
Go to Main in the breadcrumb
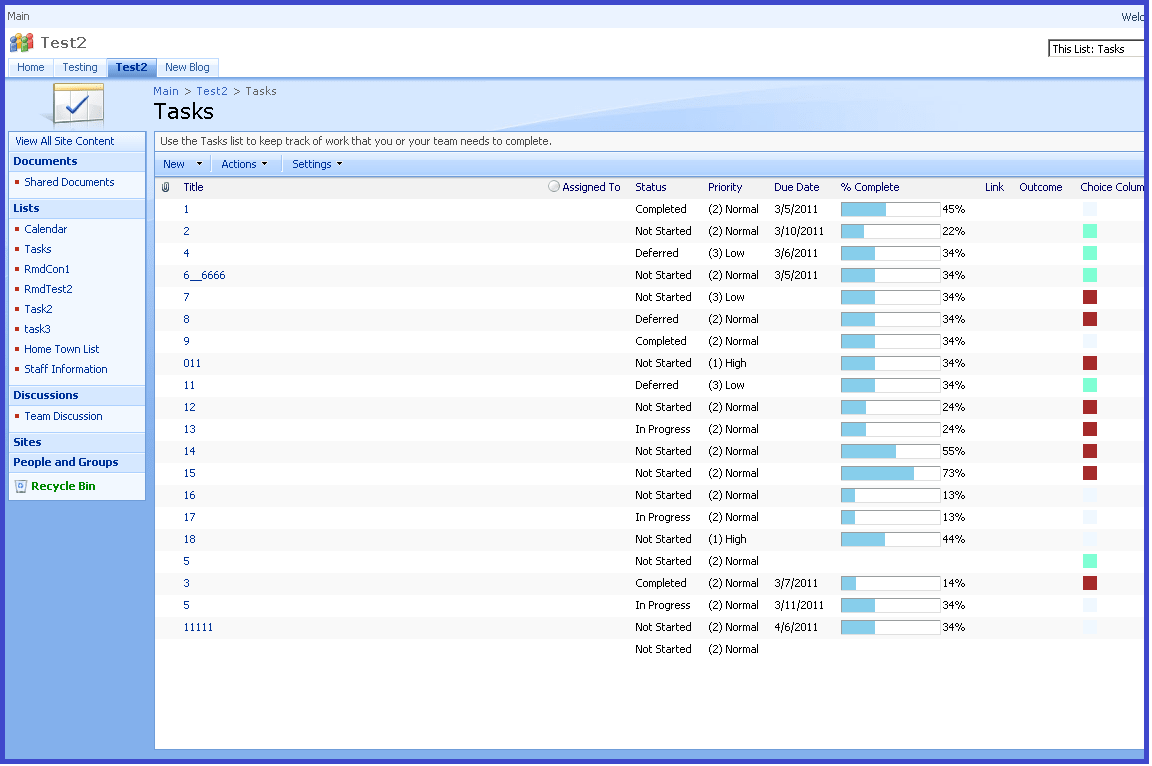pos(166,91)
